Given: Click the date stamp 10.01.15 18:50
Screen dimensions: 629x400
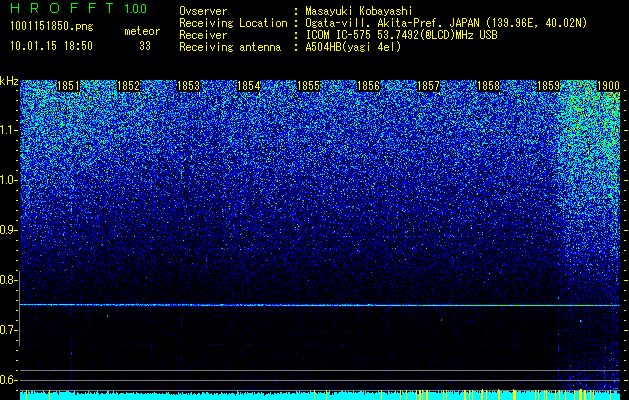Looking at the screenshot, I should tap(51, 46).
